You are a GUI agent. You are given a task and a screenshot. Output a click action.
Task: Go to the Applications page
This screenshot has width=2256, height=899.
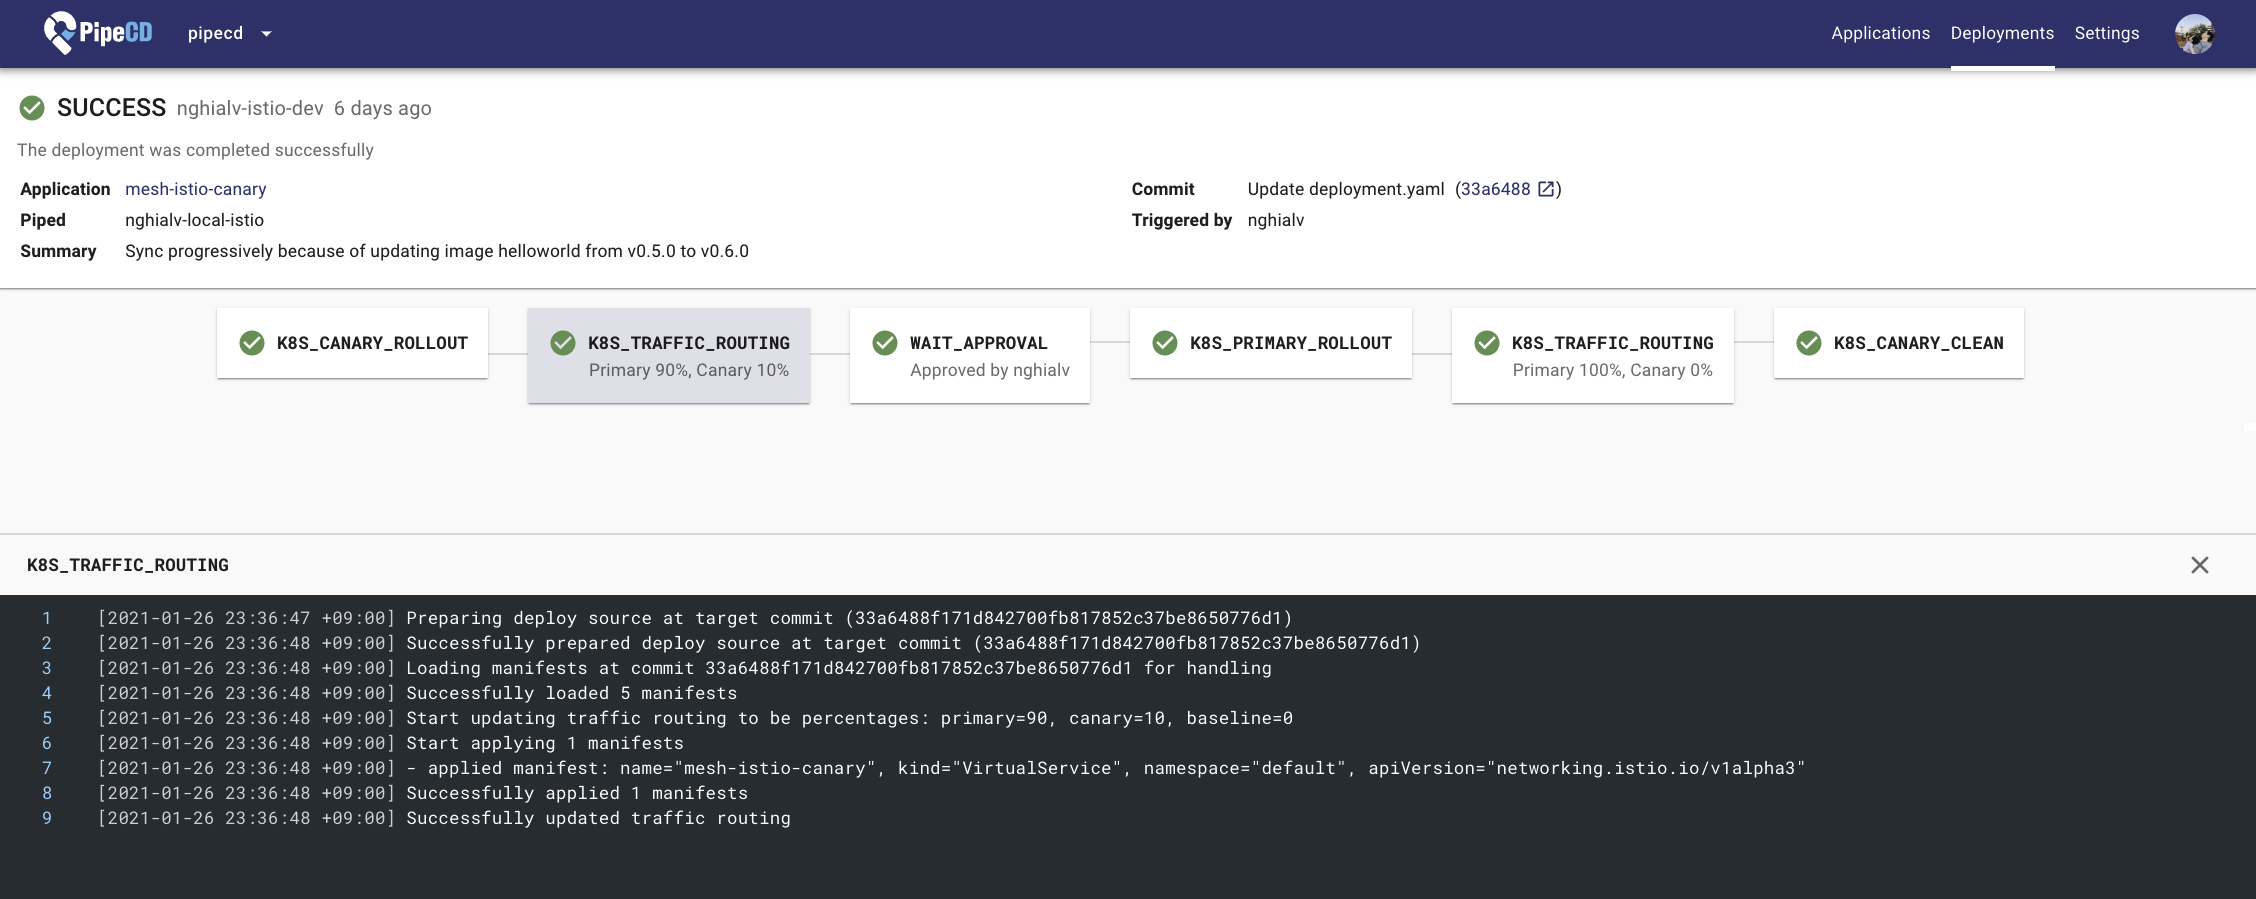(1880, 33)
